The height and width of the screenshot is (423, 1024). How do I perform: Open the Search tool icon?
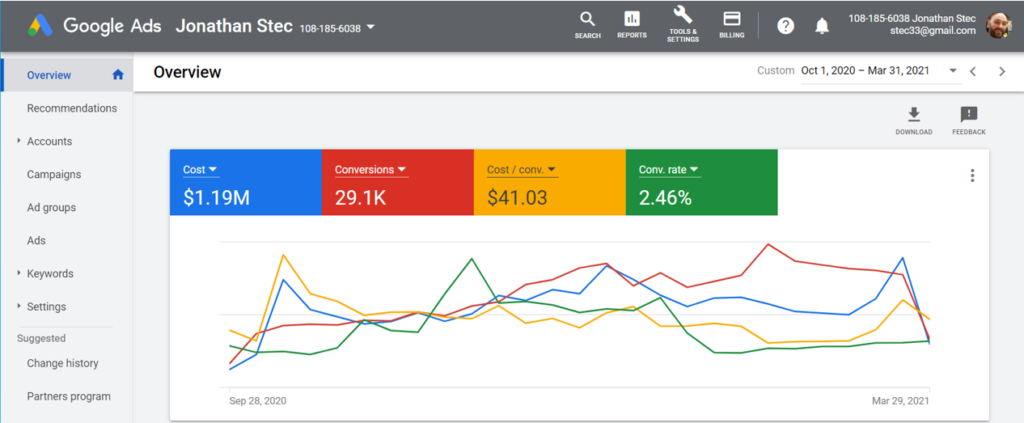[587, 20]
